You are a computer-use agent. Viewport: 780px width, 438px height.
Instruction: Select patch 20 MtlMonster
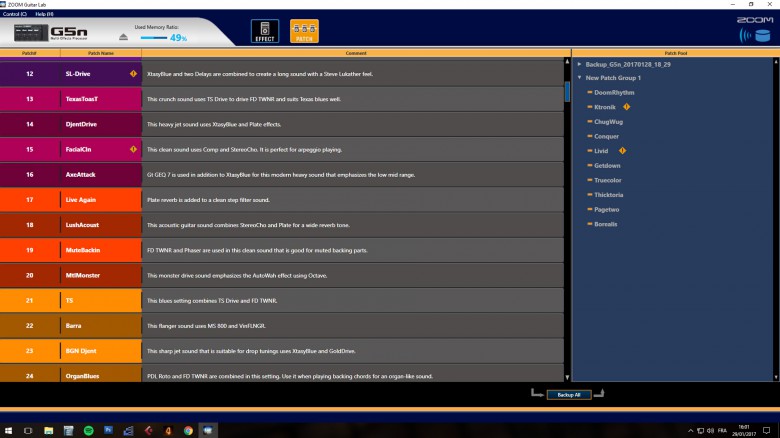click(x=71, y=275)
